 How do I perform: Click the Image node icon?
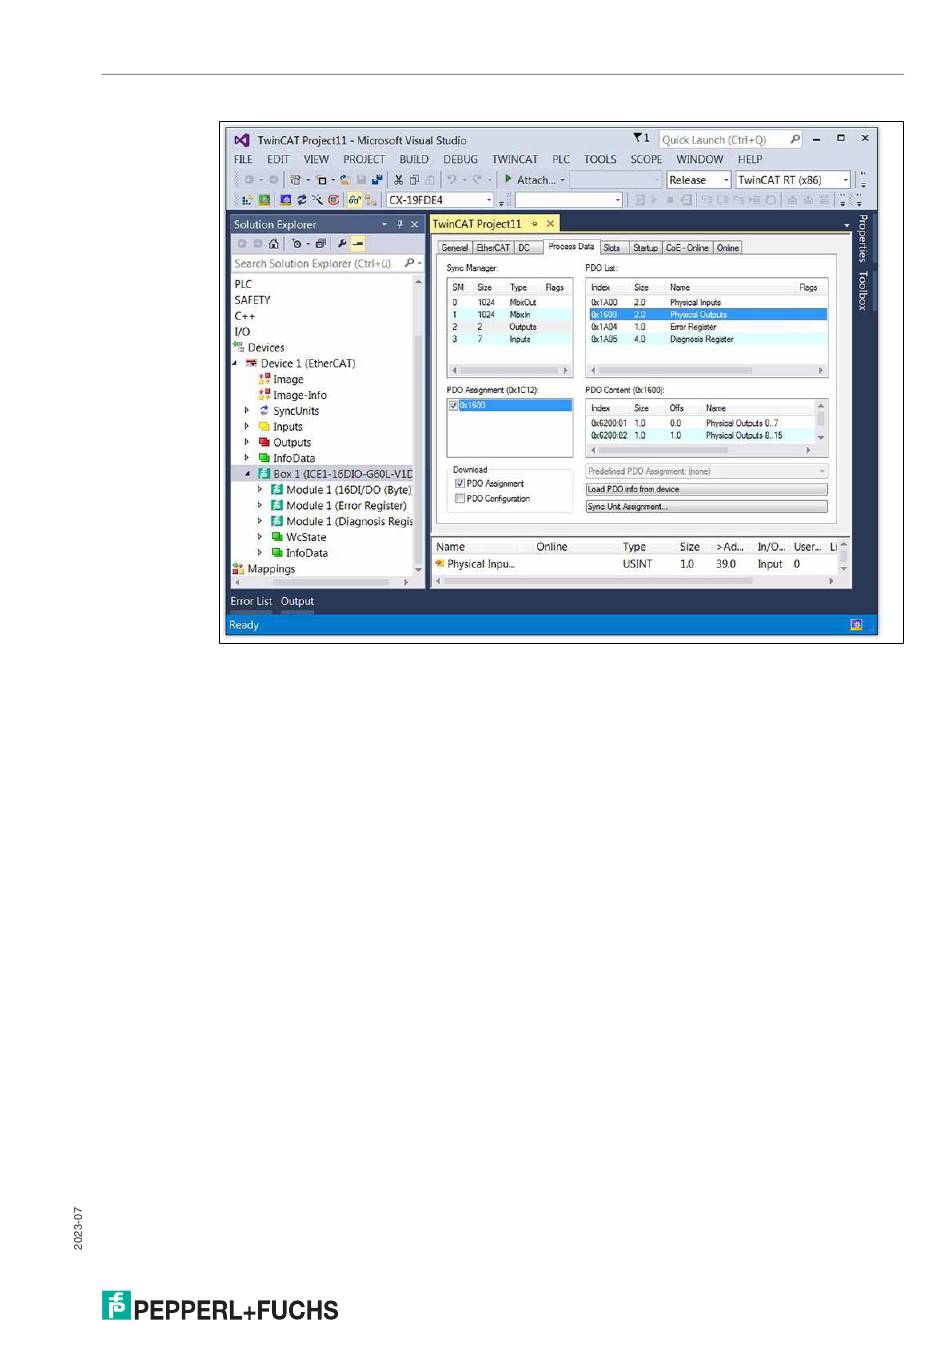click(264, 379)
